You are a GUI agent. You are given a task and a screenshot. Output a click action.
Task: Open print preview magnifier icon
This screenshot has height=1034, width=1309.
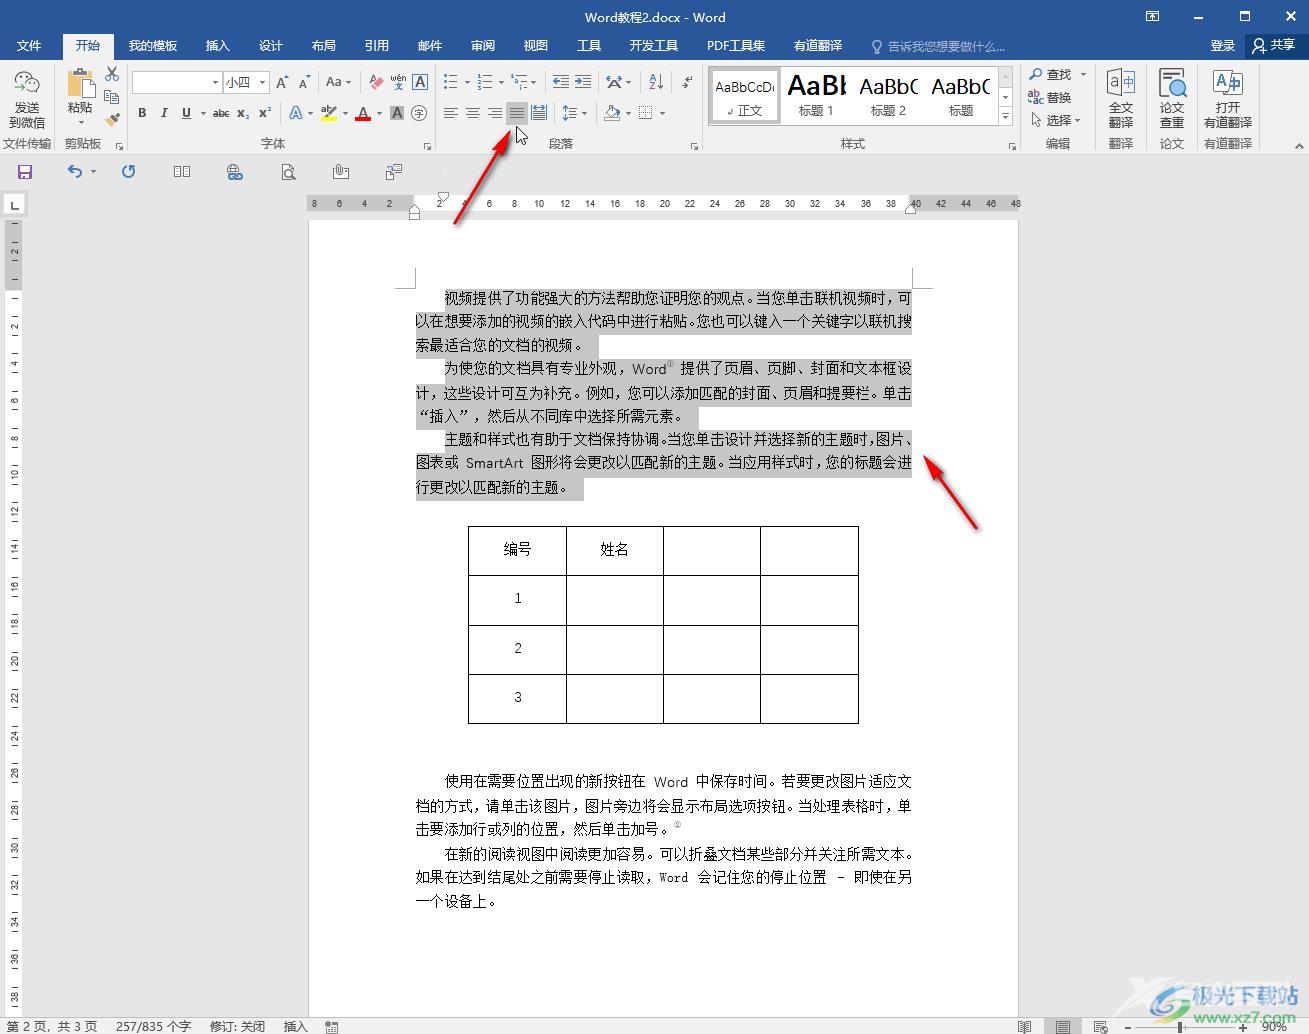click(288, 172)
